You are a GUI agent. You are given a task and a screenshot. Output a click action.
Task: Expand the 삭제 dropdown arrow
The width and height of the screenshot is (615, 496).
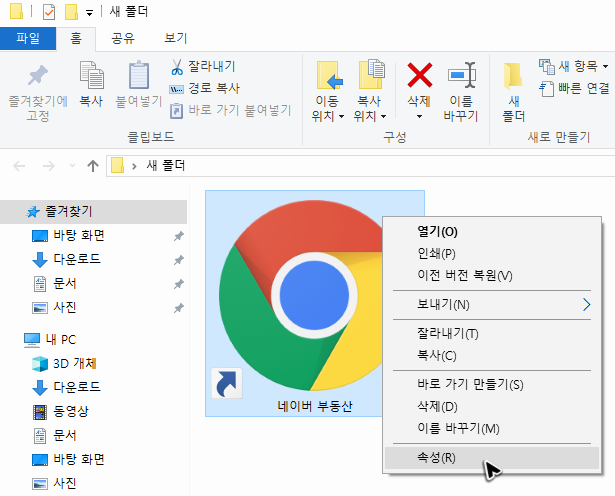pos(419,116)
